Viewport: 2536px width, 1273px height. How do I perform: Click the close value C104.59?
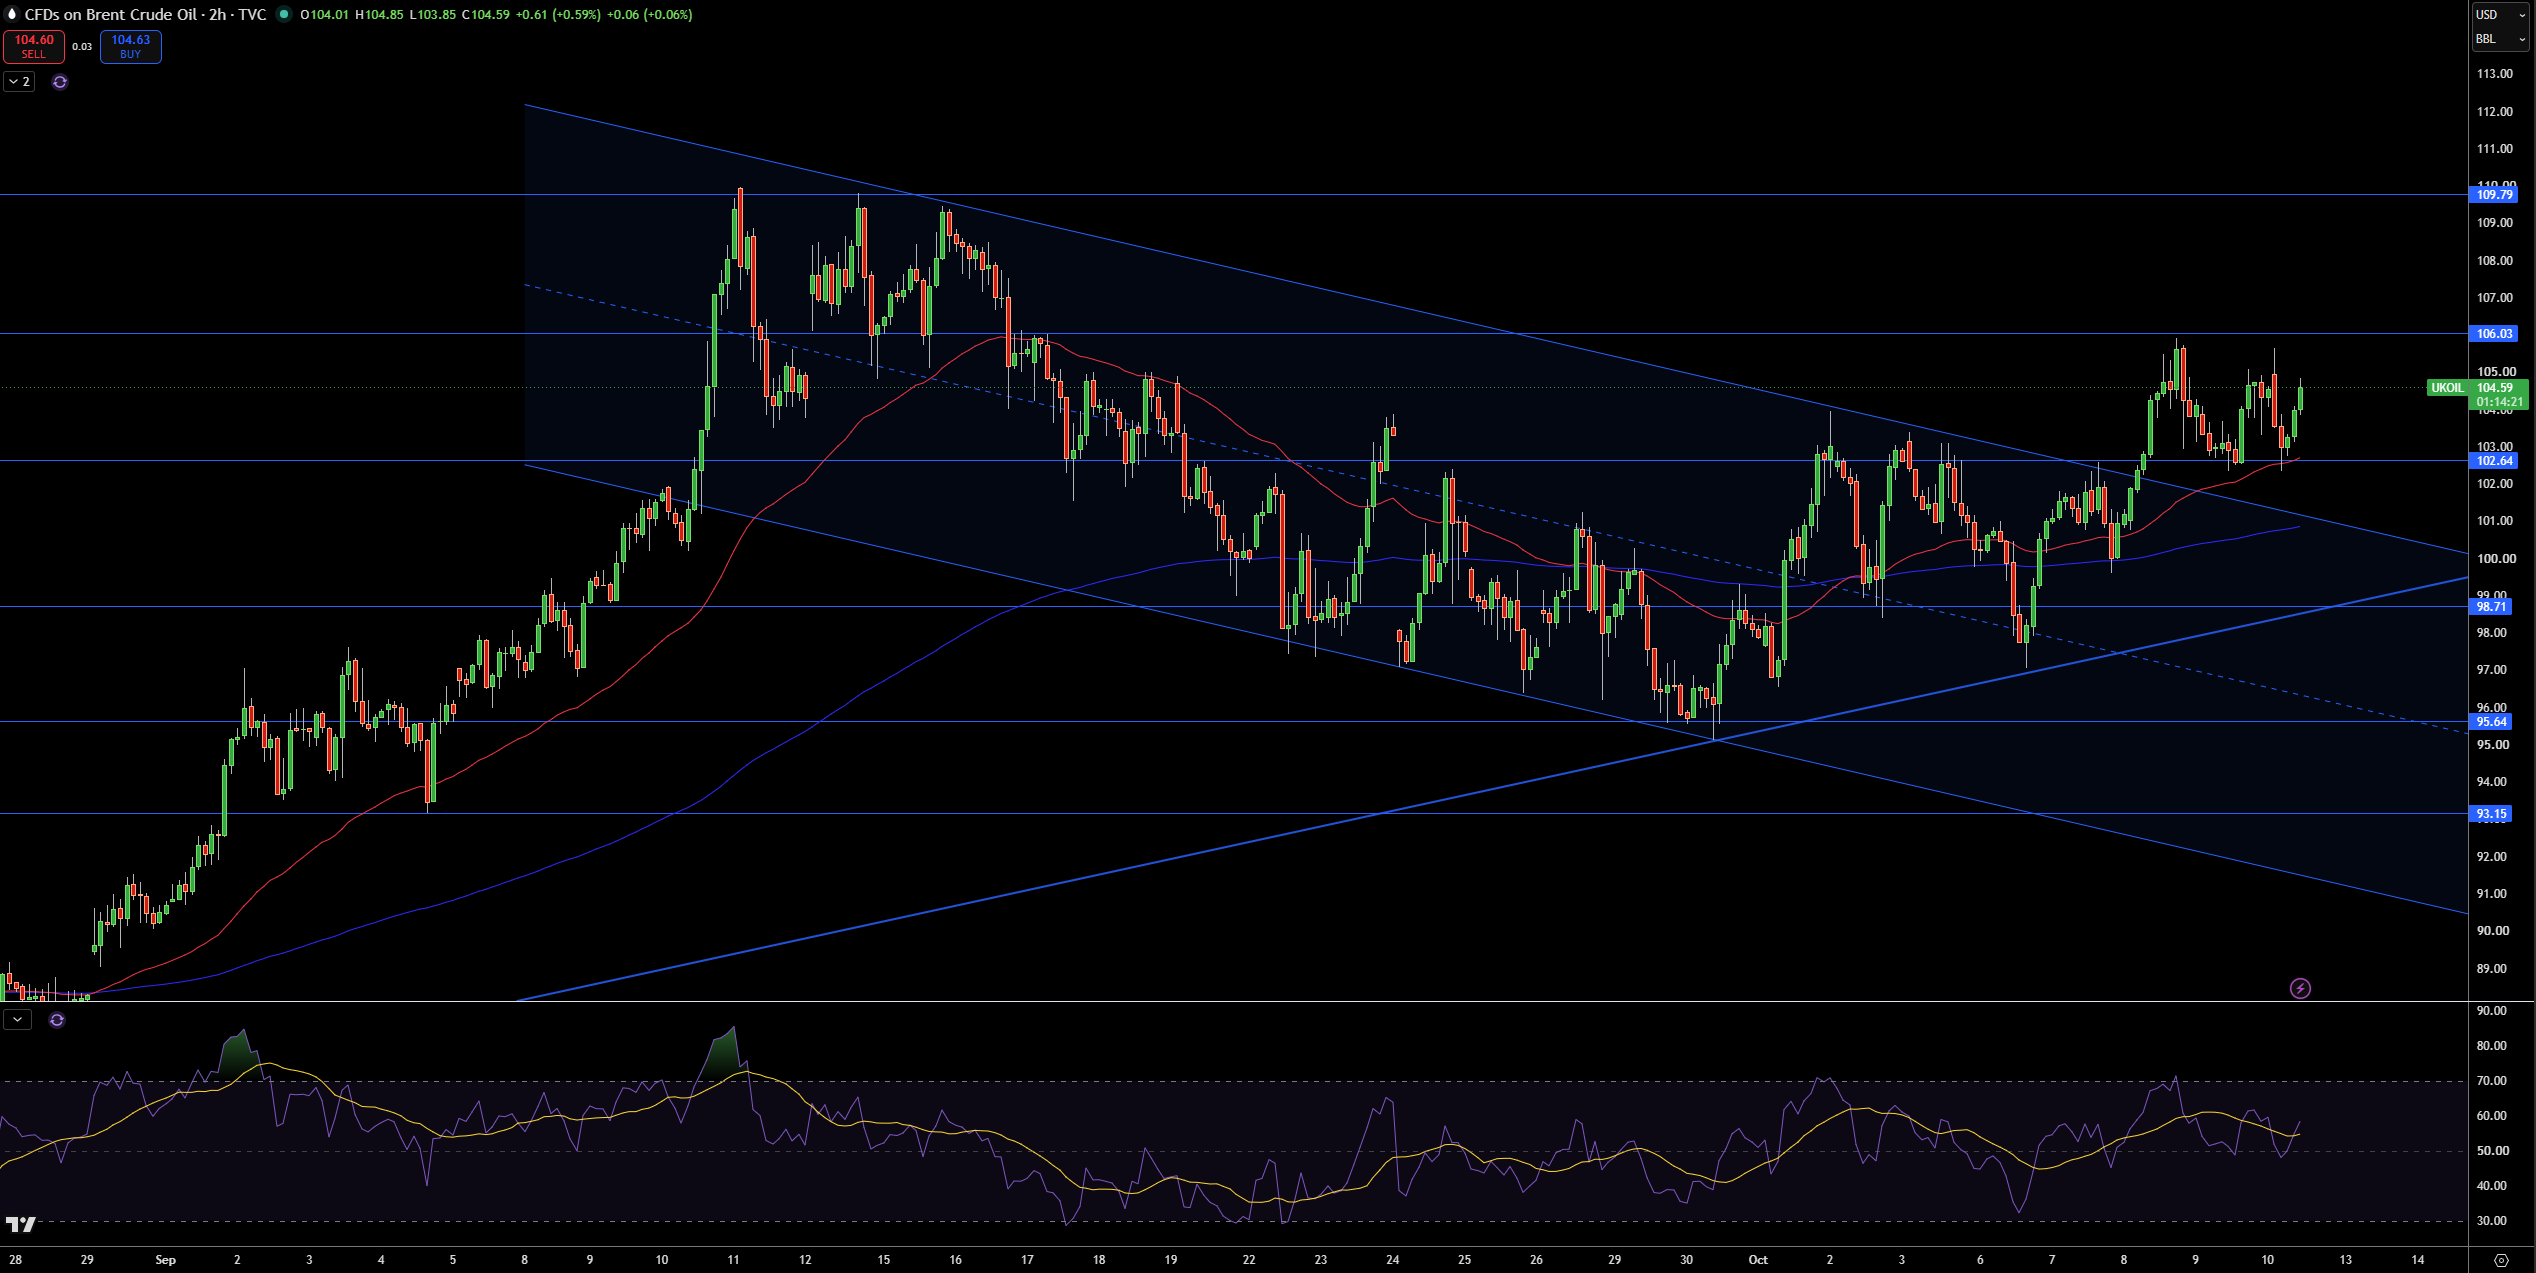pos(486,15)
